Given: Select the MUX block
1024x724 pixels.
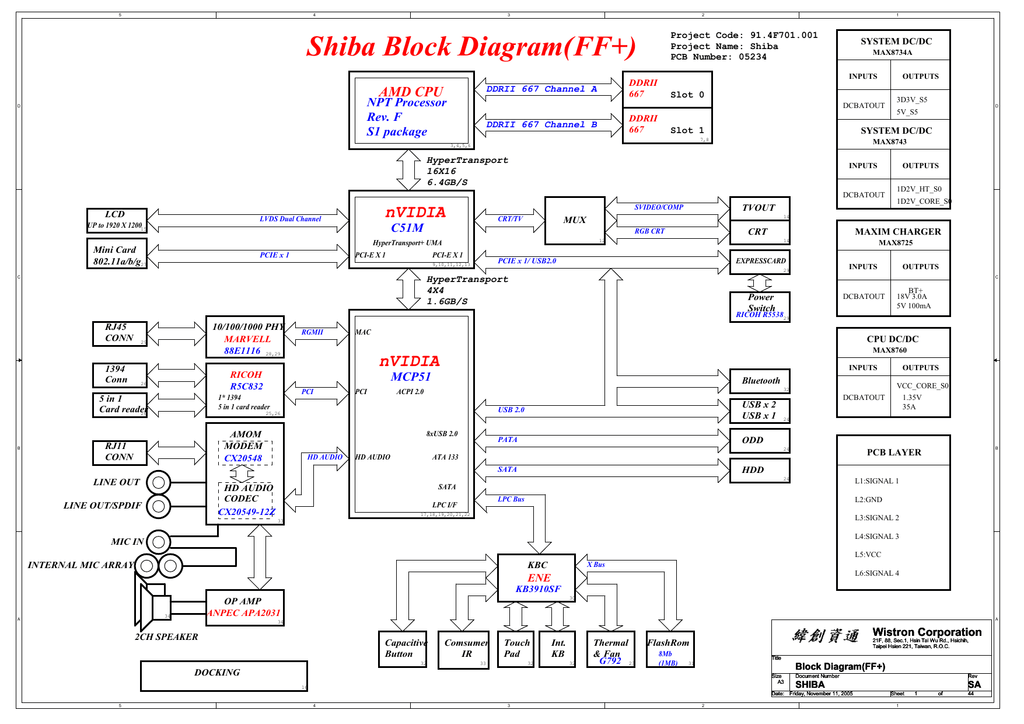Looking at the screenshot, I should (575, 221).
